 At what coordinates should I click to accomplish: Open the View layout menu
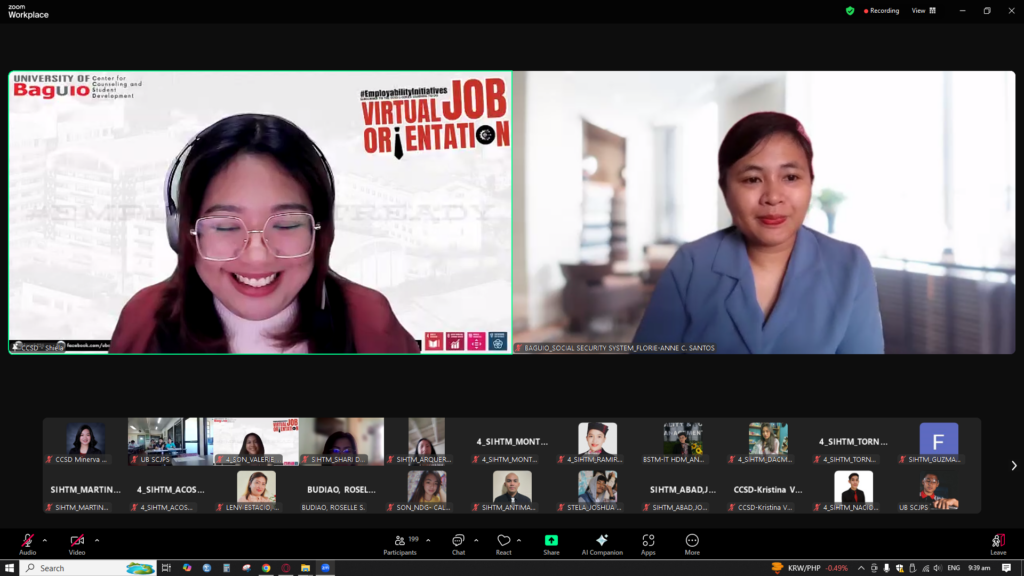tap(923, 10)
